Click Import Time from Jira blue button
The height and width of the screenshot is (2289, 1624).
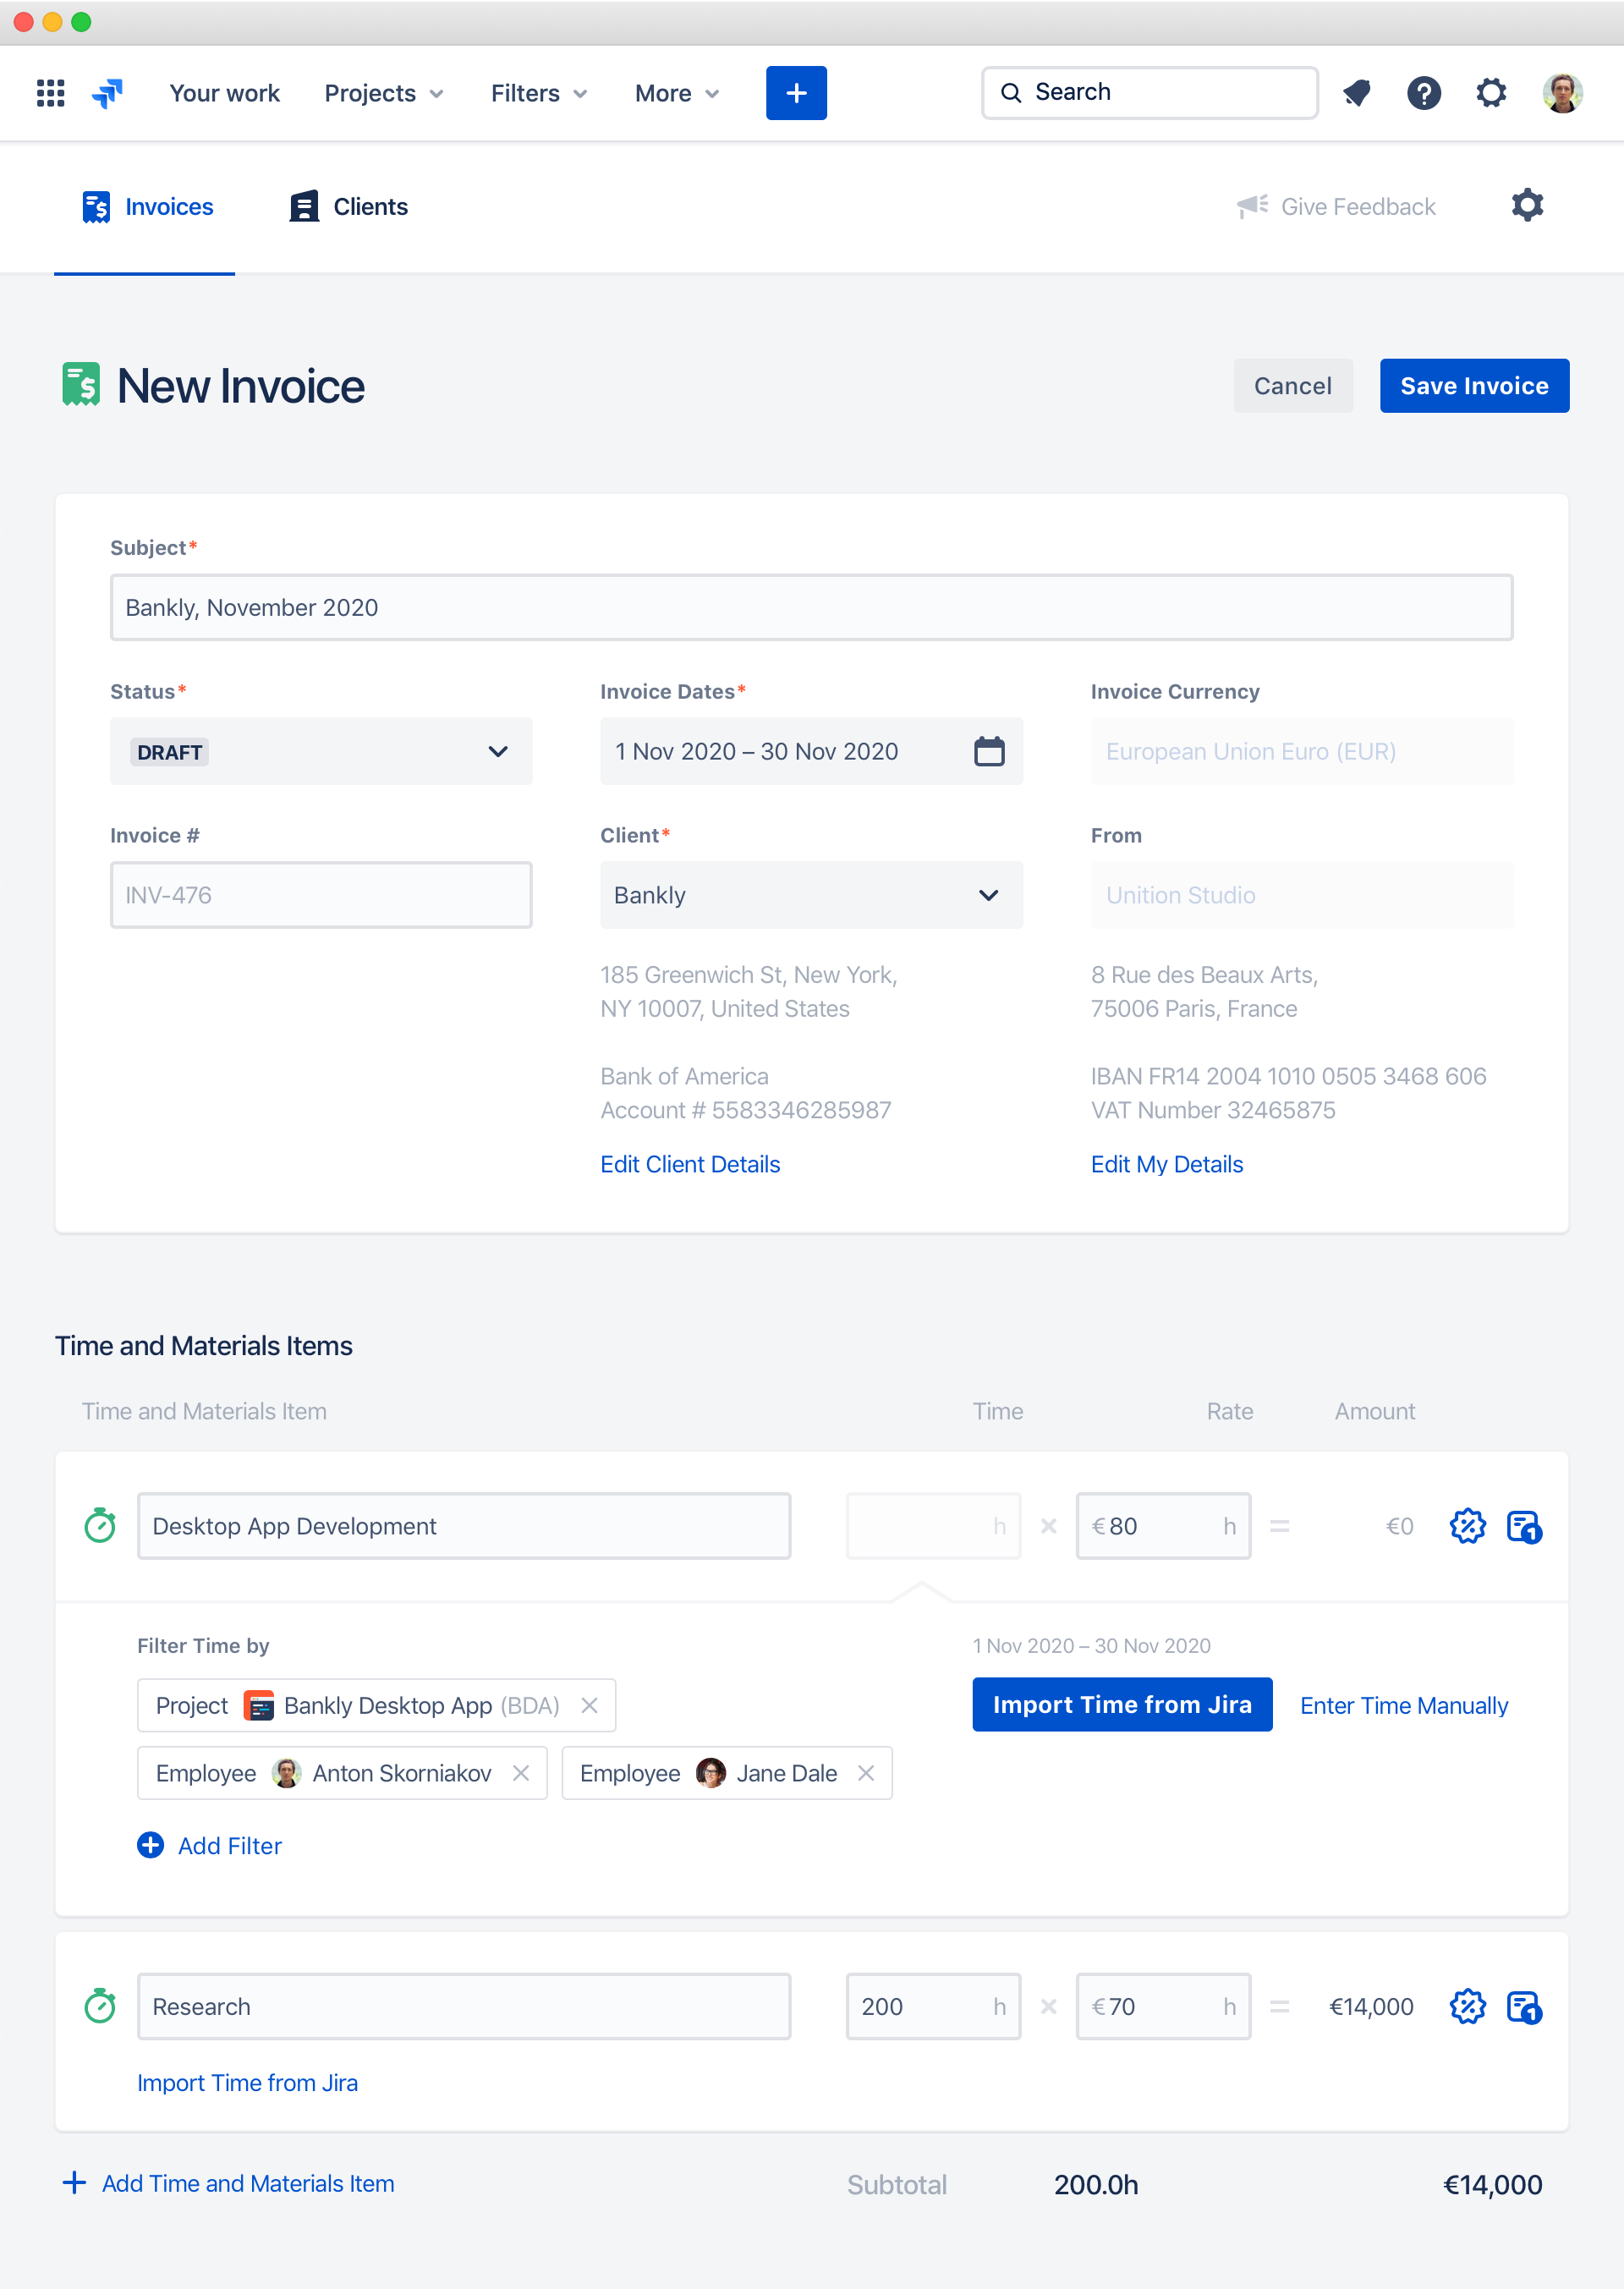tap(1122, 1704)
